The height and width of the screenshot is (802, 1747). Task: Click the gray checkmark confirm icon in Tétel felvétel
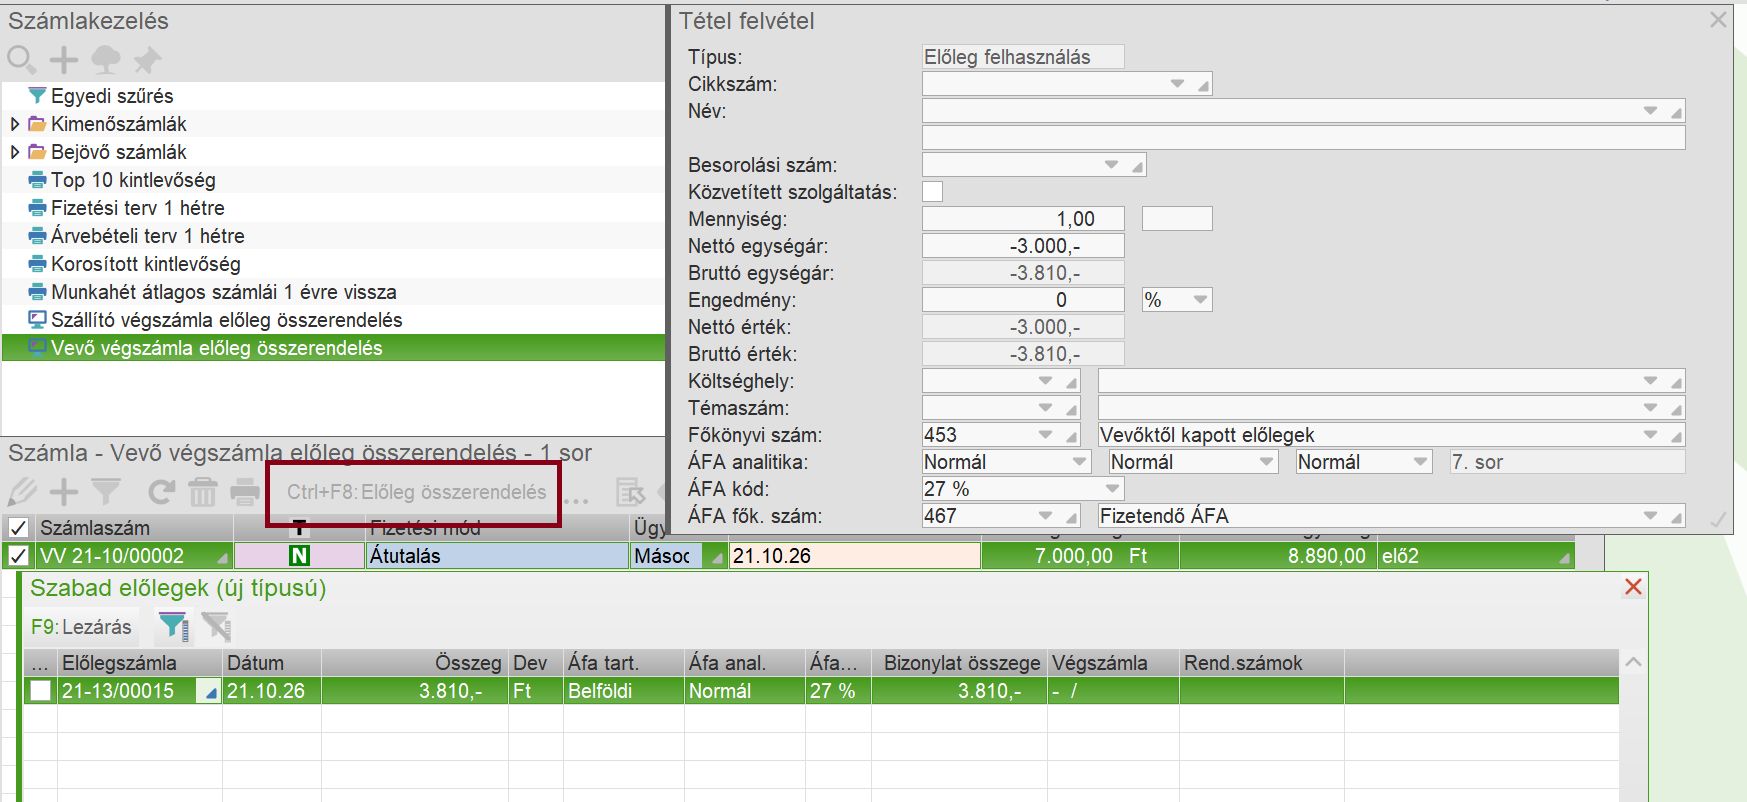point(1718,520)
